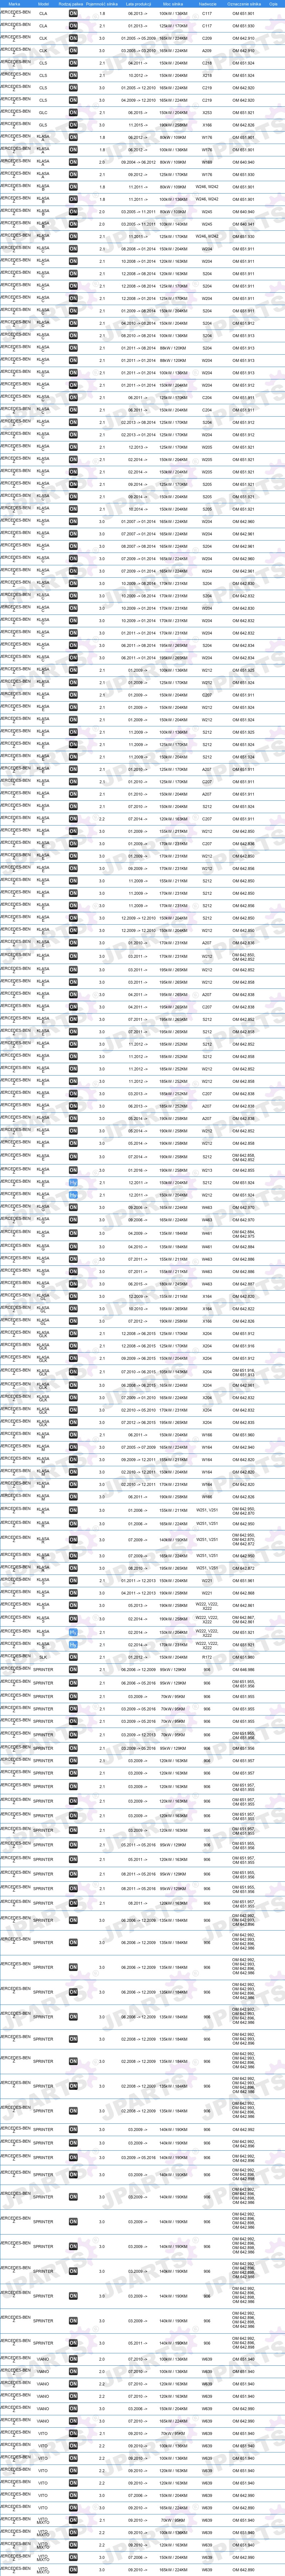Screen dimensions: 285x2576
Task: Click ON fuel icon in CLK C209 row
Action: (x=73, y=38)
